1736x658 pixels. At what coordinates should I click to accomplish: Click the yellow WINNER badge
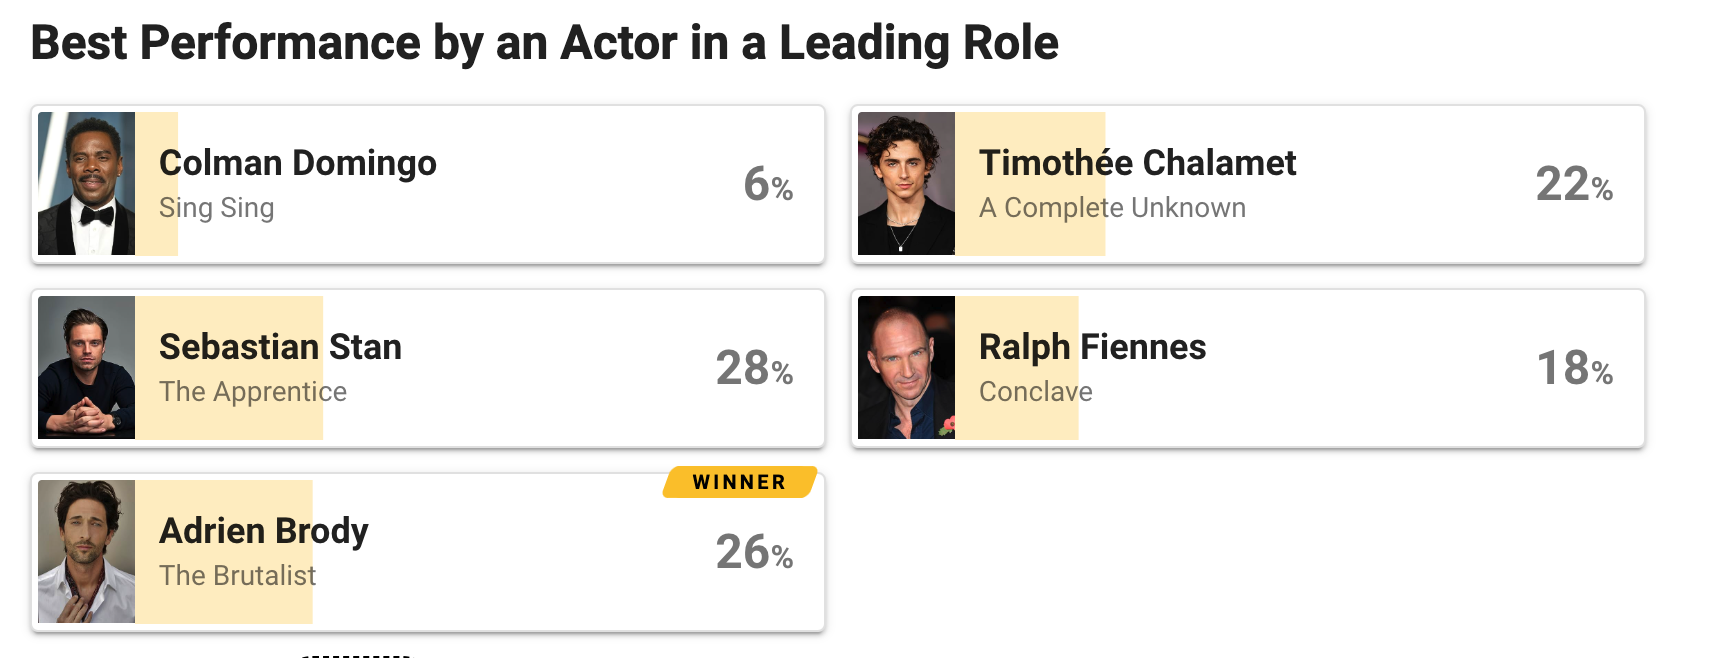pyautogui.click(x=740, y=482)
